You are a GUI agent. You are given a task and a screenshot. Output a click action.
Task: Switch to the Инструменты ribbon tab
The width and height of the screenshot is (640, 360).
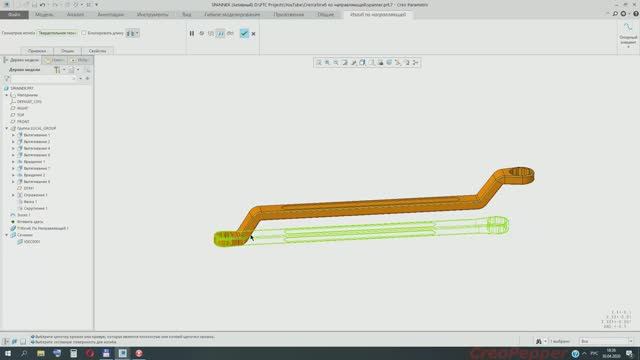tap(152, 15)
